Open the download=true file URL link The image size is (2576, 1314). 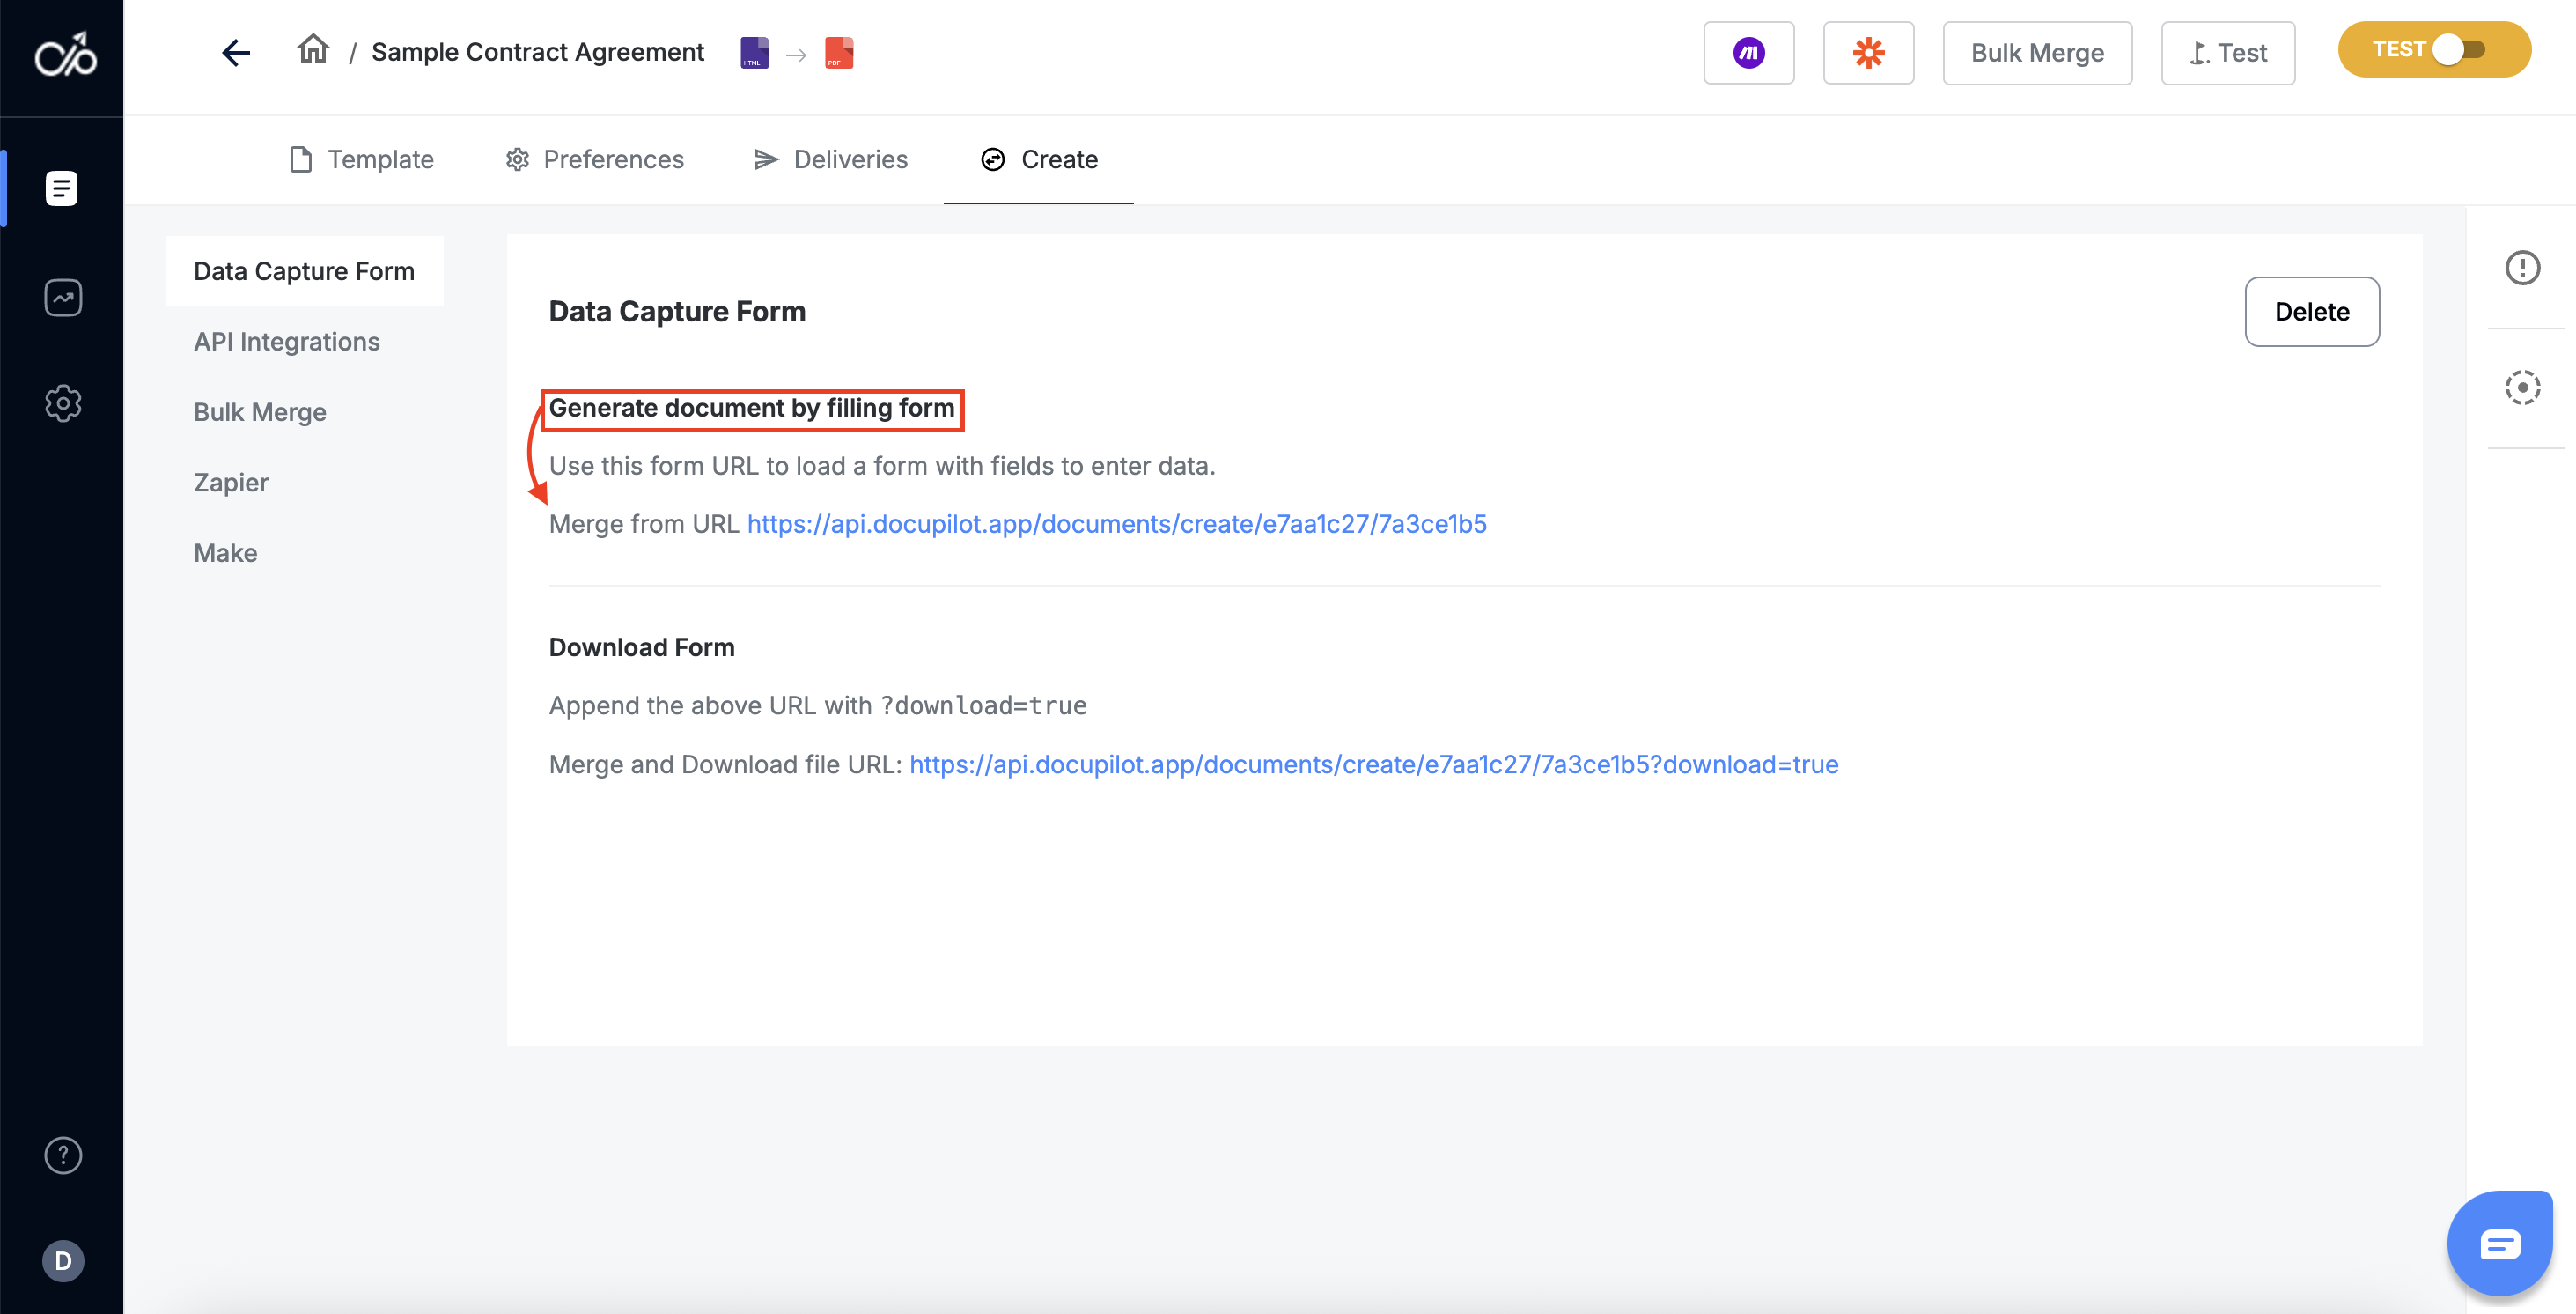click(1373, 765)
